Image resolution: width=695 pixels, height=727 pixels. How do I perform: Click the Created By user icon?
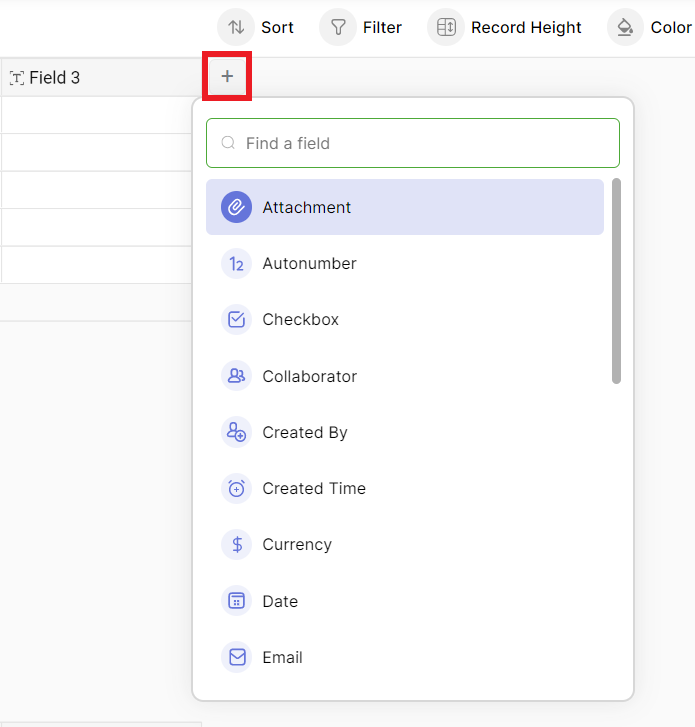[236, 432]
